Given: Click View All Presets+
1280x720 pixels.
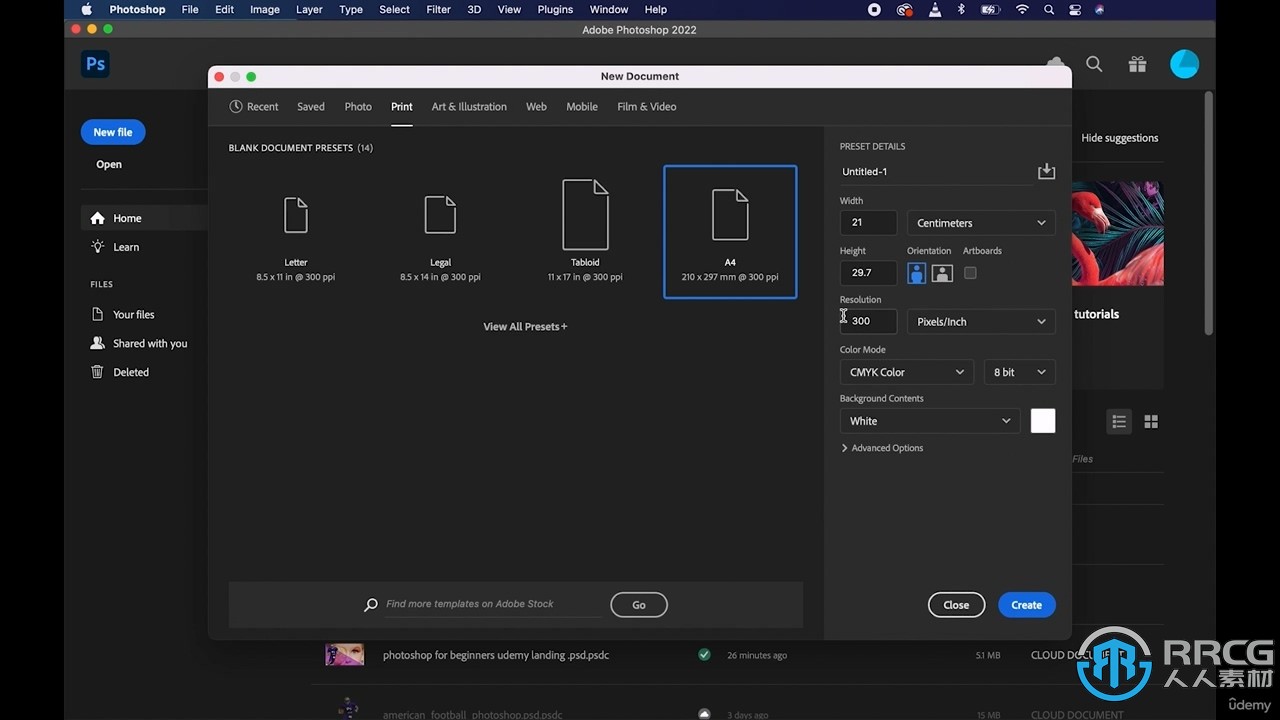Looking at the screenshot, I should [525, 326].
